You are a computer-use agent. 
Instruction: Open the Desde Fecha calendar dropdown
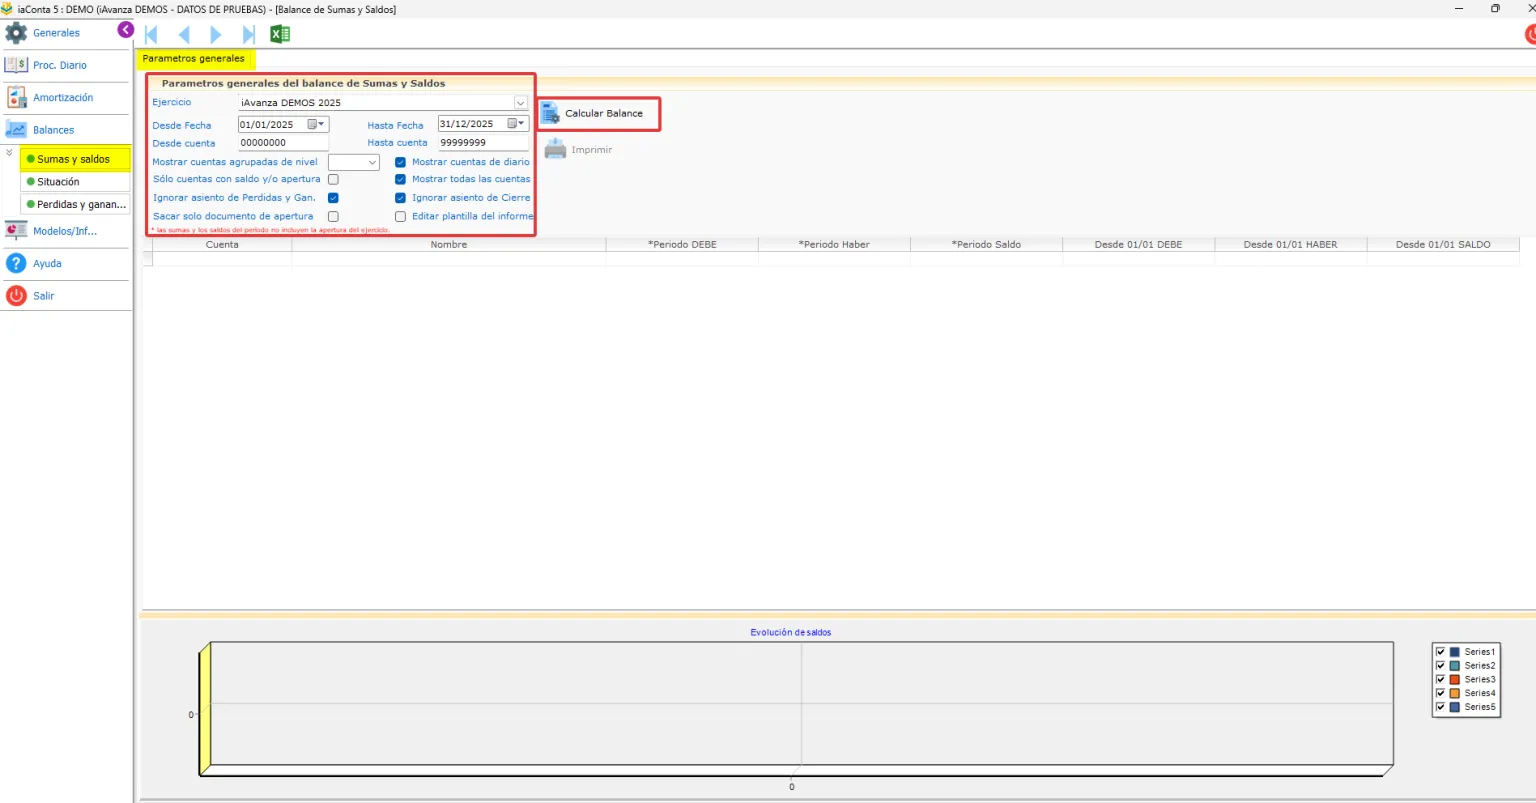(x=316, y=125)
